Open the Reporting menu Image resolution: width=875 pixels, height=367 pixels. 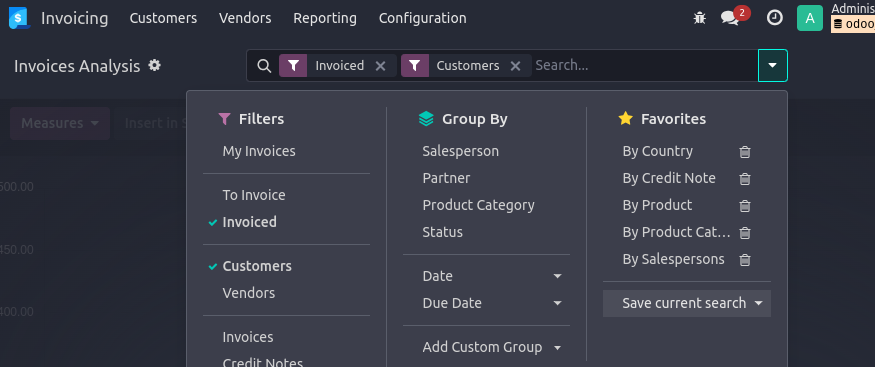(x=325, y=18)
